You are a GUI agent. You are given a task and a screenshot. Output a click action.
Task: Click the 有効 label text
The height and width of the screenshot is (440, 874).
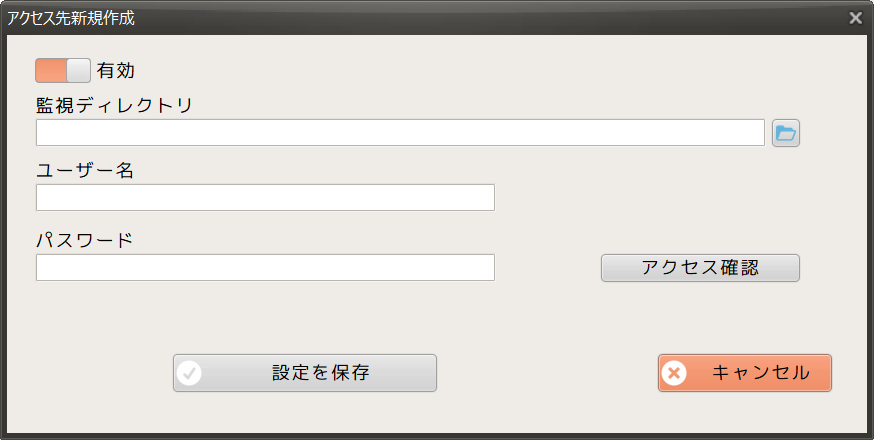(x=116, y=71)
